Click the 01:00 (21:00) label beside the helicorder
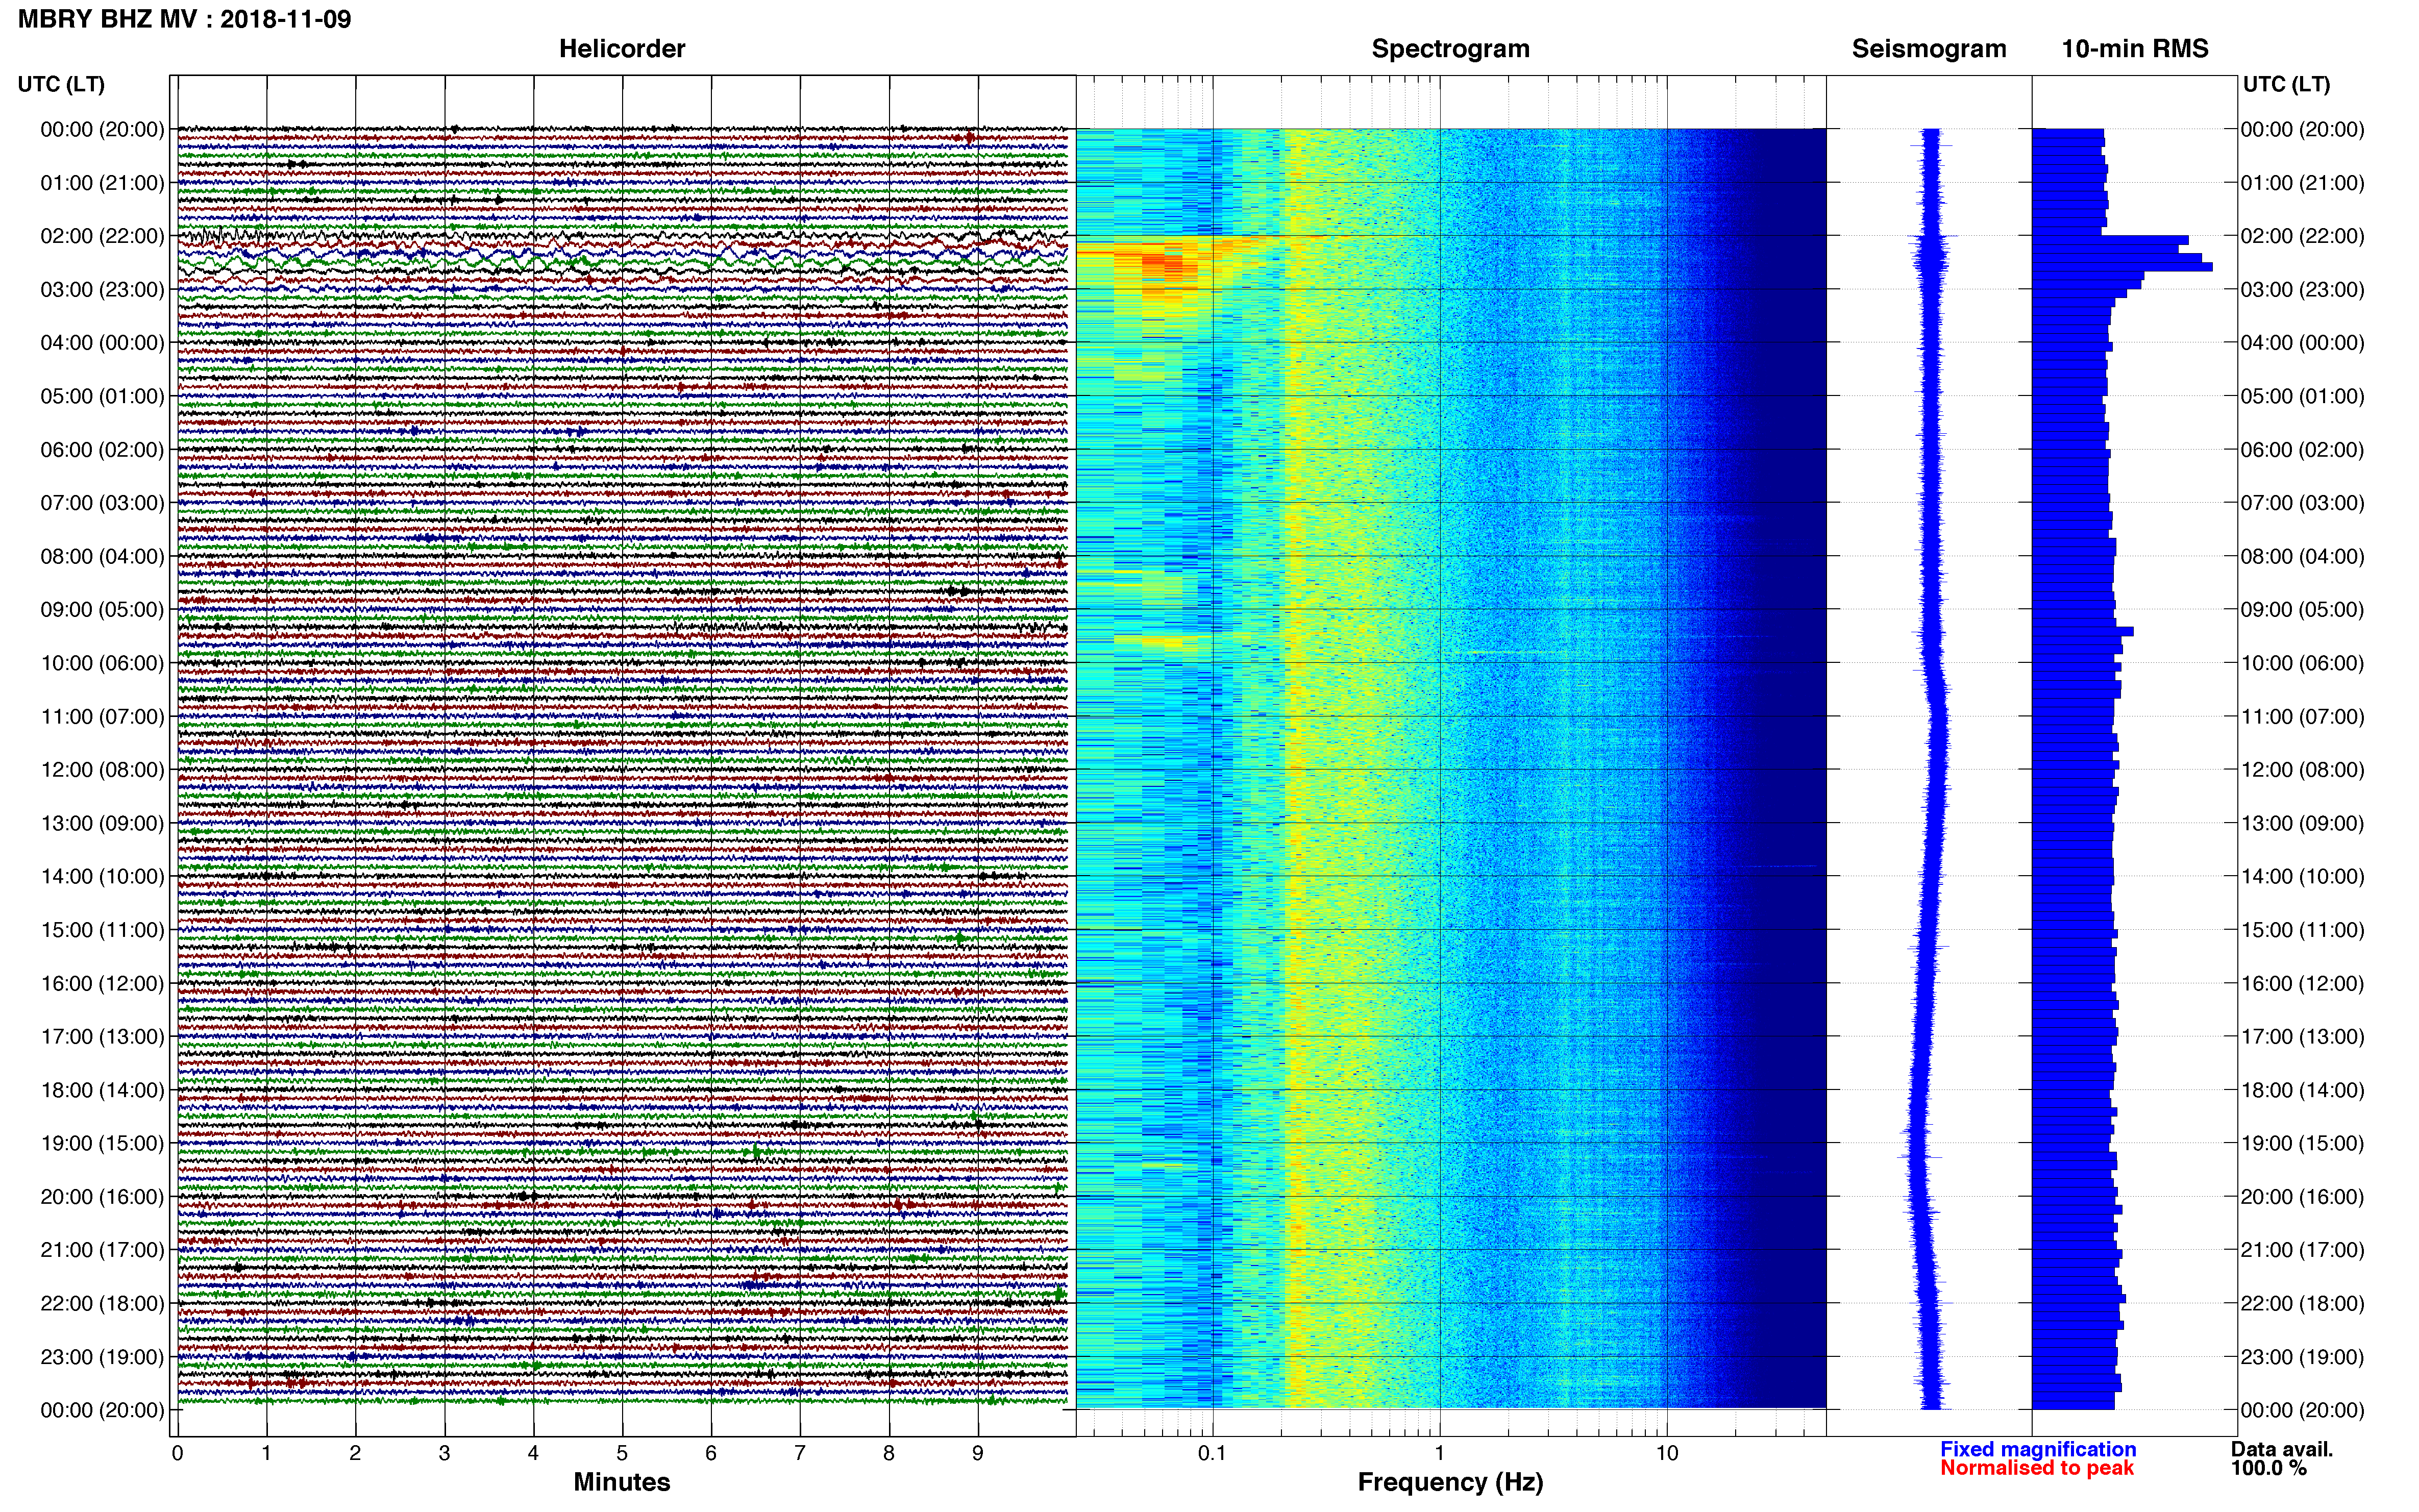The height and width of the screenshot is (1512, 2419). 102,183
